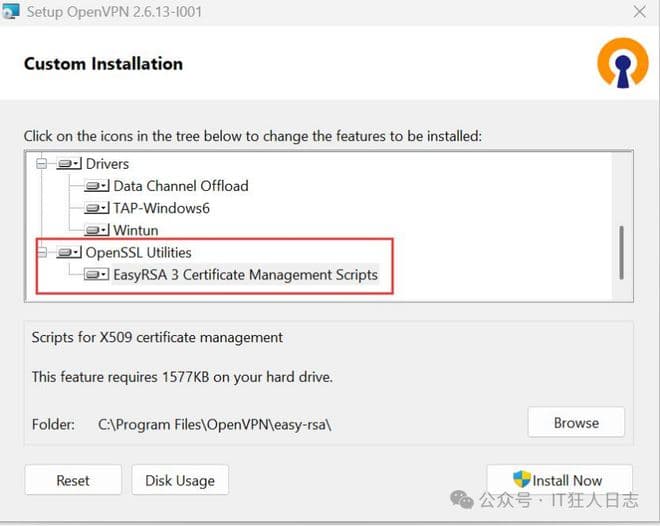Click the 'Click on the icons in the tree' instruction text

click(x=253, y=136)
